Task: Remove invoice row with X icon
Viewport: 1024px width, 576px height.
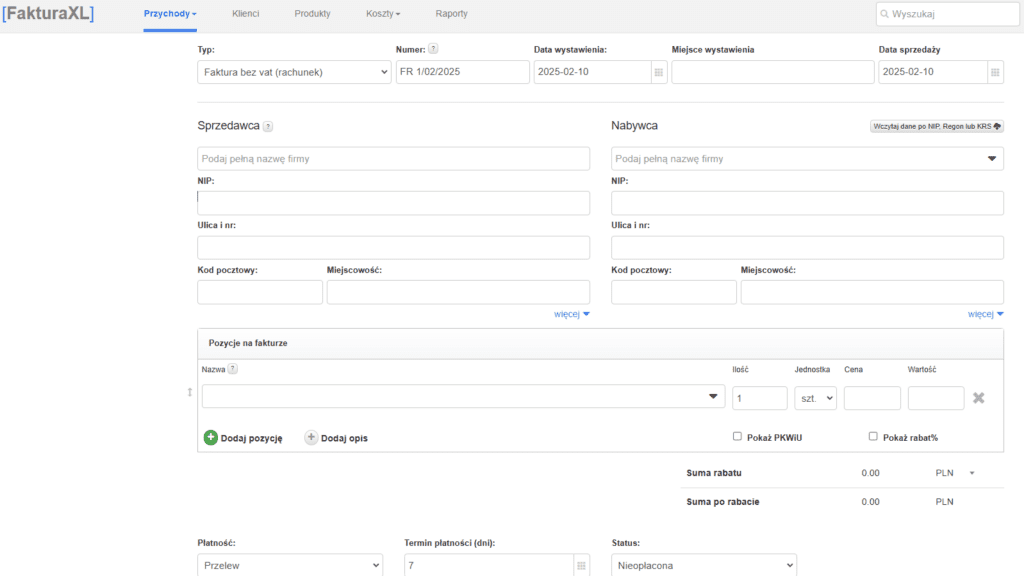Action: tap(979, 398)
